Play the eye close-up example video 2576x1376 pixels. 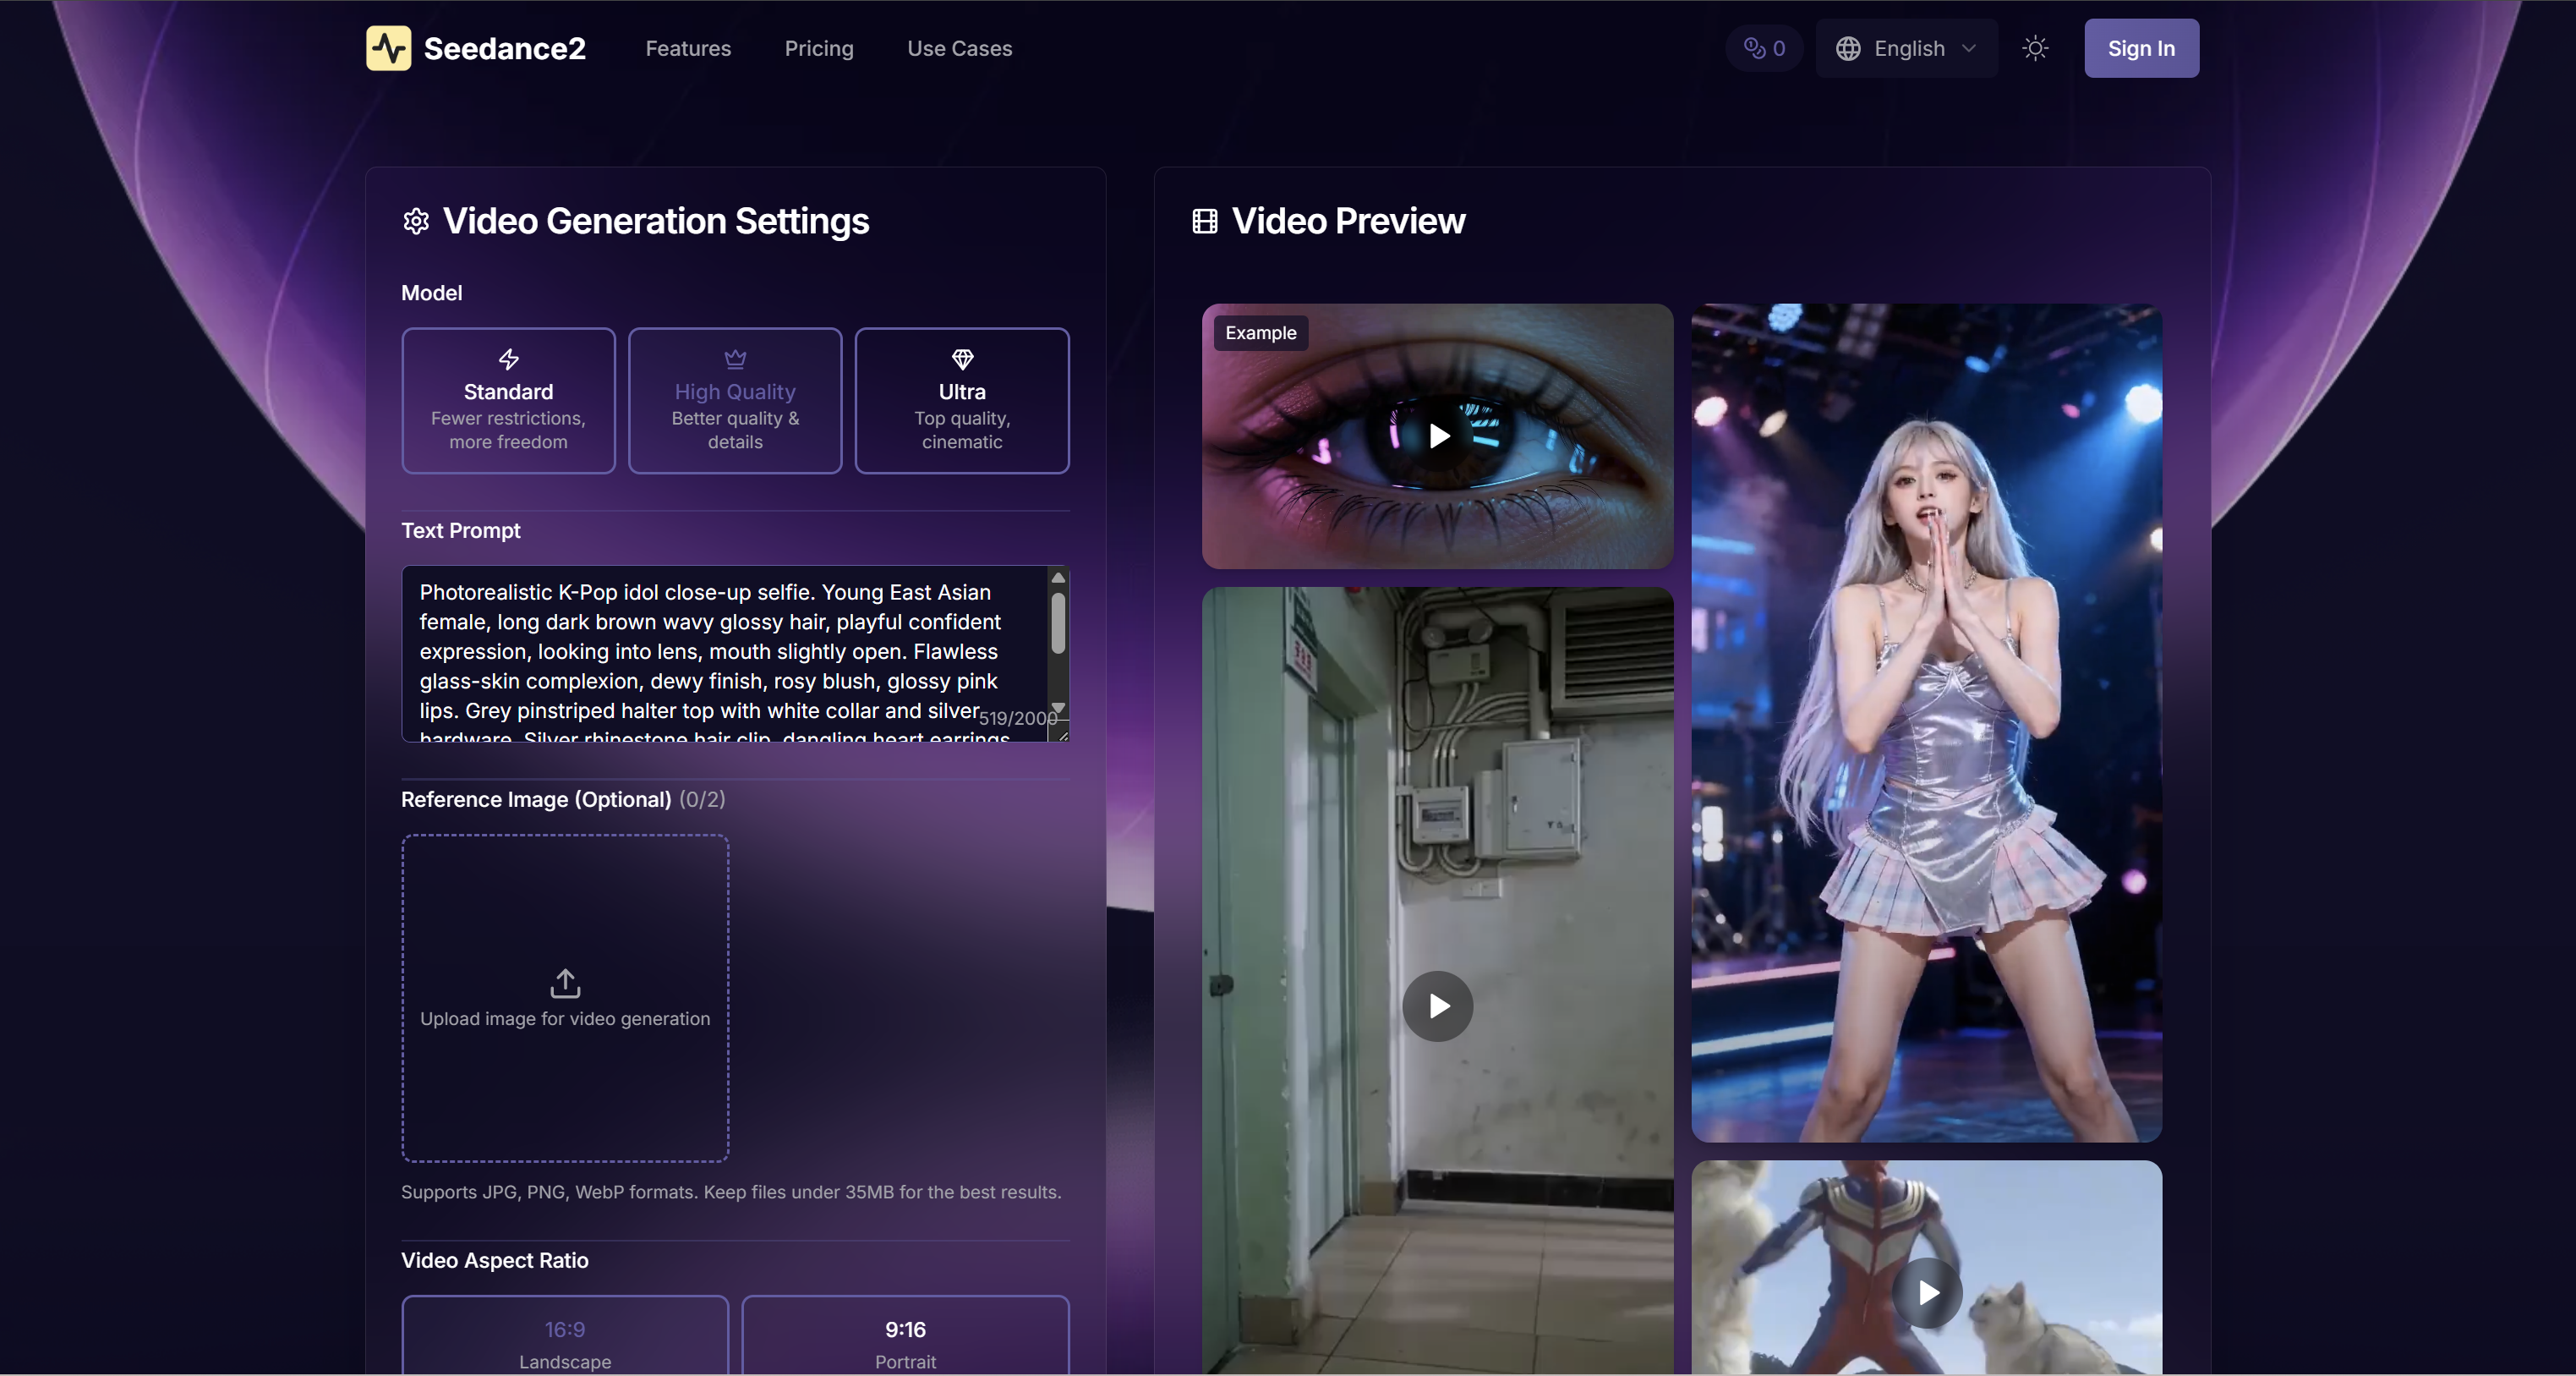1438,436
